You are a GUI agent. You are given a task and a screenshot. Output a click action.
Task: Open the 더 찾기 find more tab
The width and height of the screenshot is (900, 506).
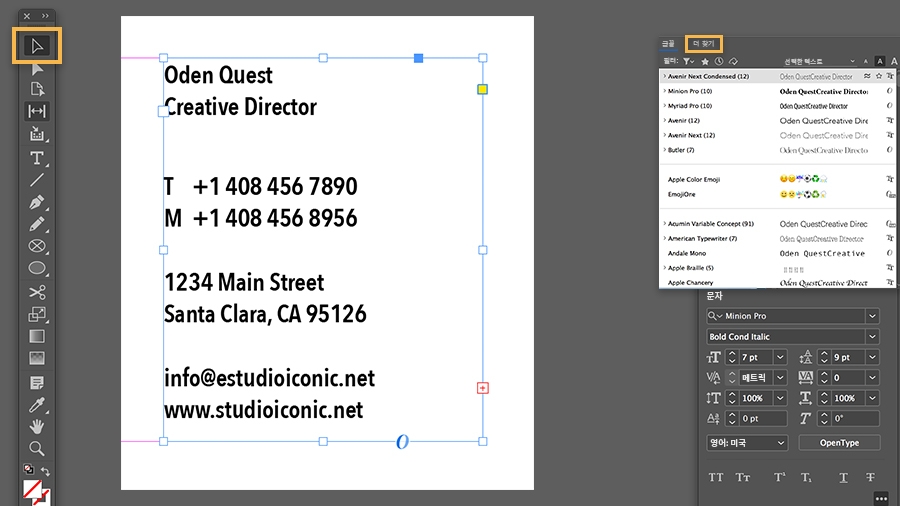[703, 44]
